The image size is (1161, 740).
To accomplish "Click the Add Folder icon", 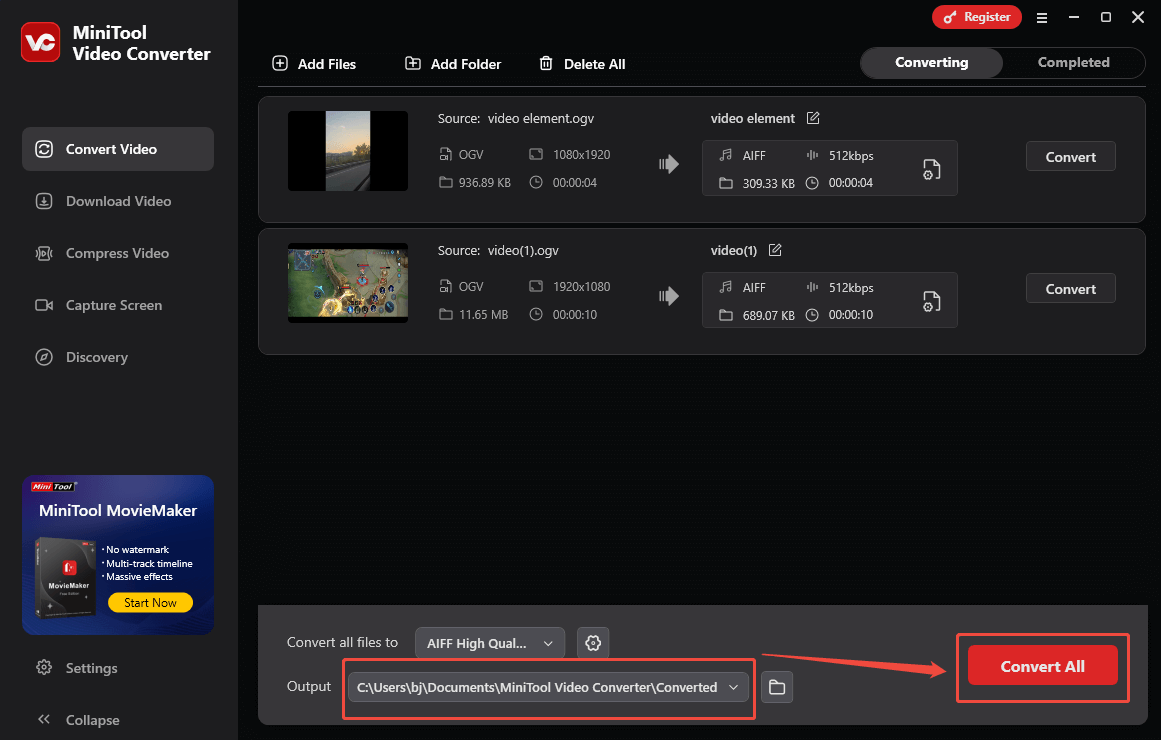I will 413,64.
